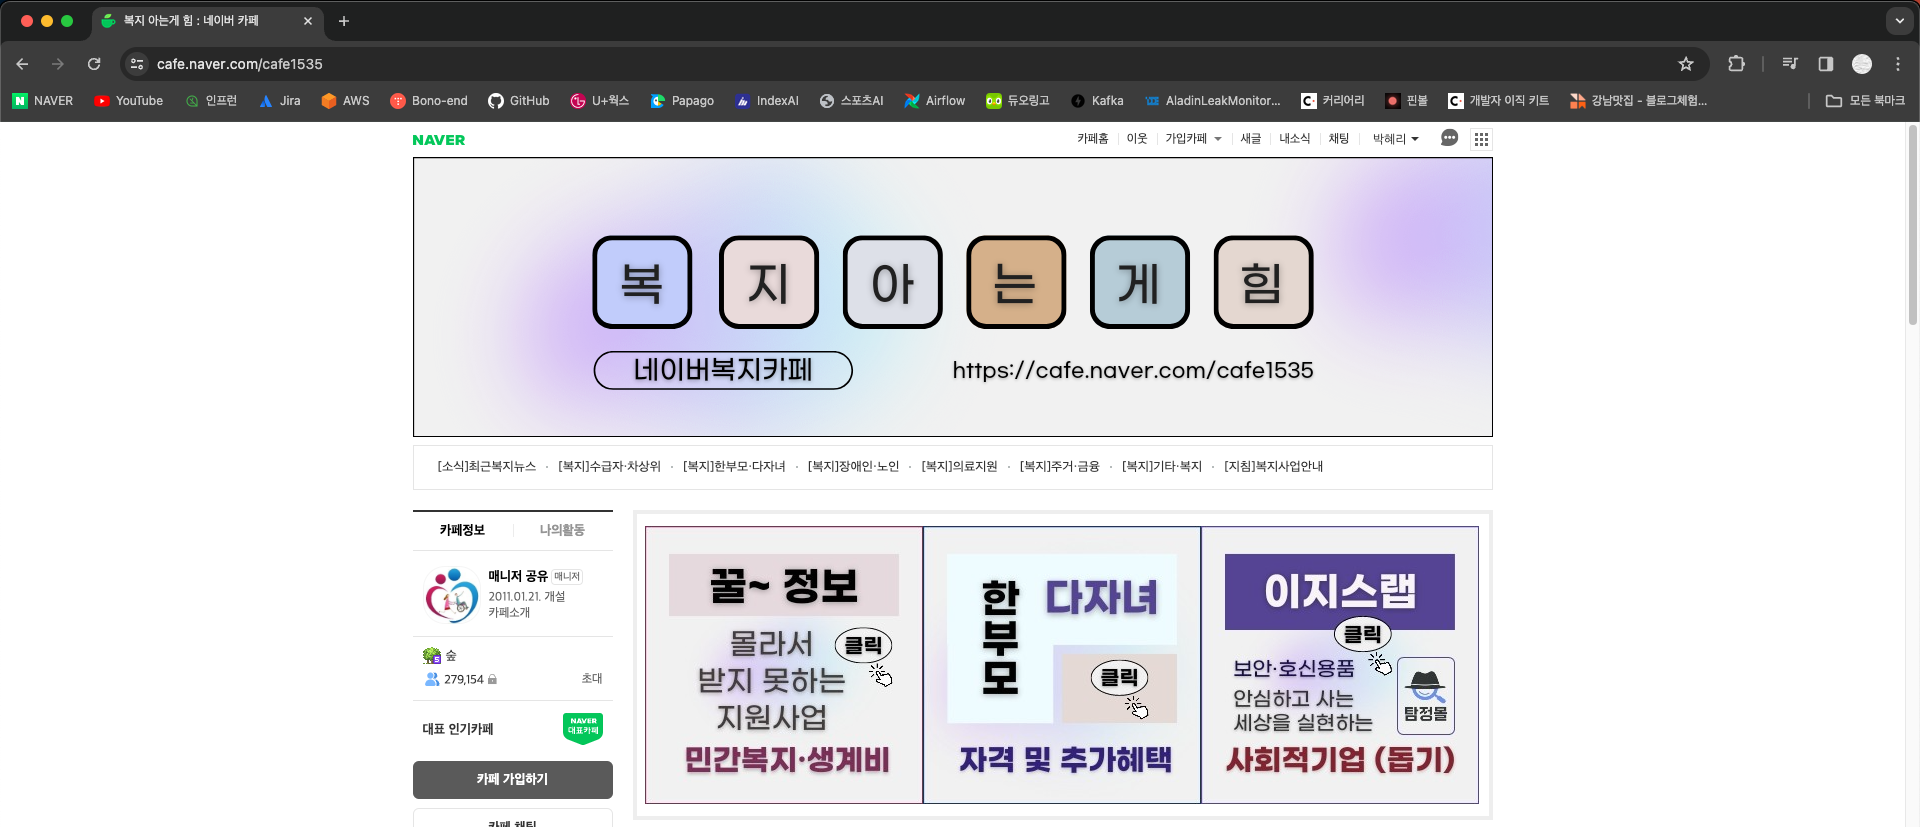Viewport: 1920px width, 827px height.
Task: Open the Naver services grid icon
Action: (x=1481, y=139)
